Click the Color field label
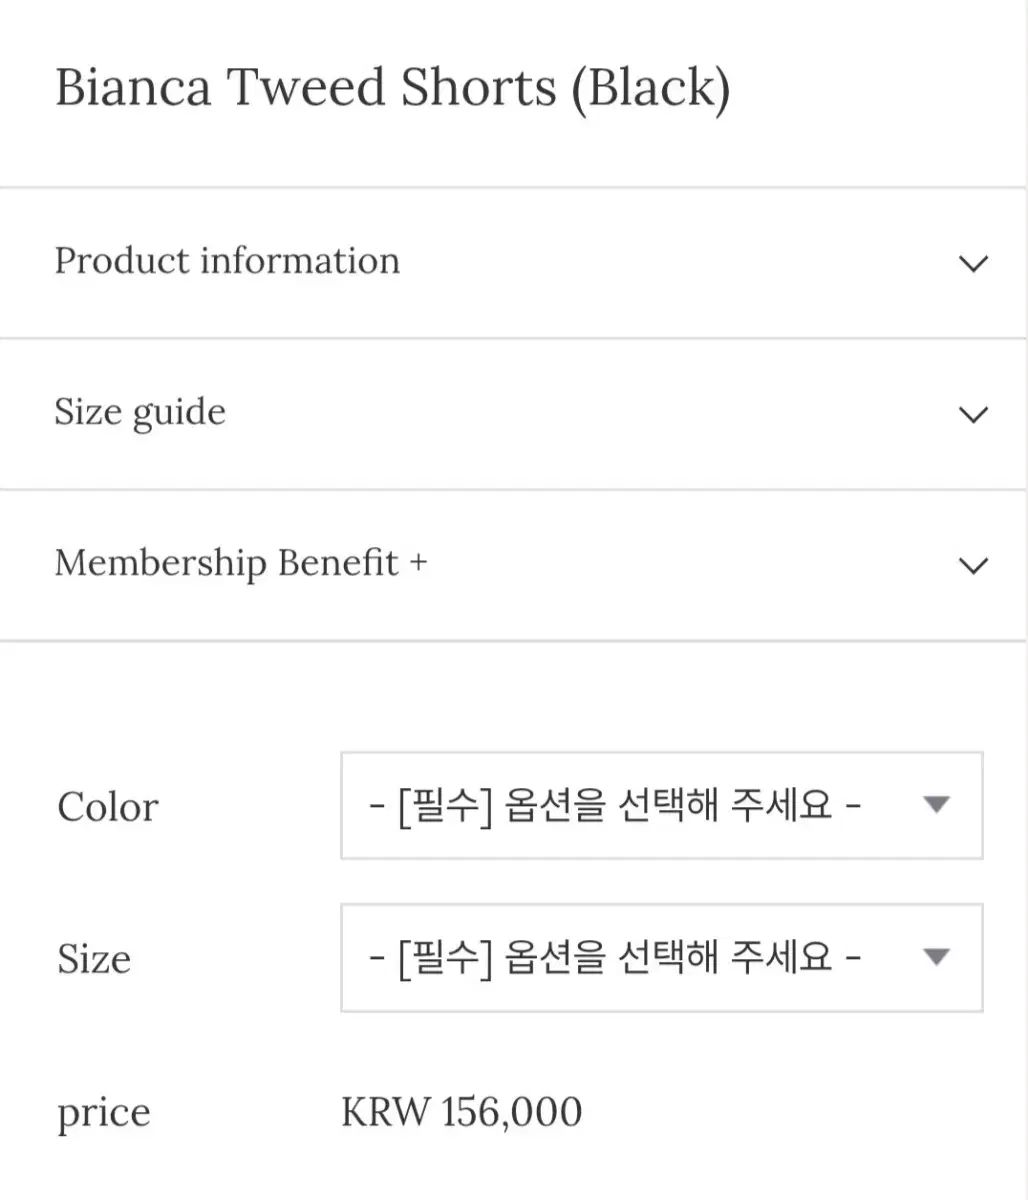Viewport: 1028px width, 1200px height. coord(108,807)
